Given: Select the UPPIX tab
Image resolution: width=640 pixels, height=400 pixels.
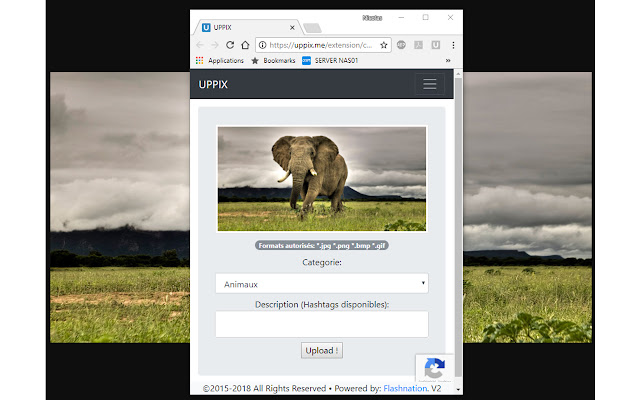Looking at the screenshot, I should click(248, 27).
